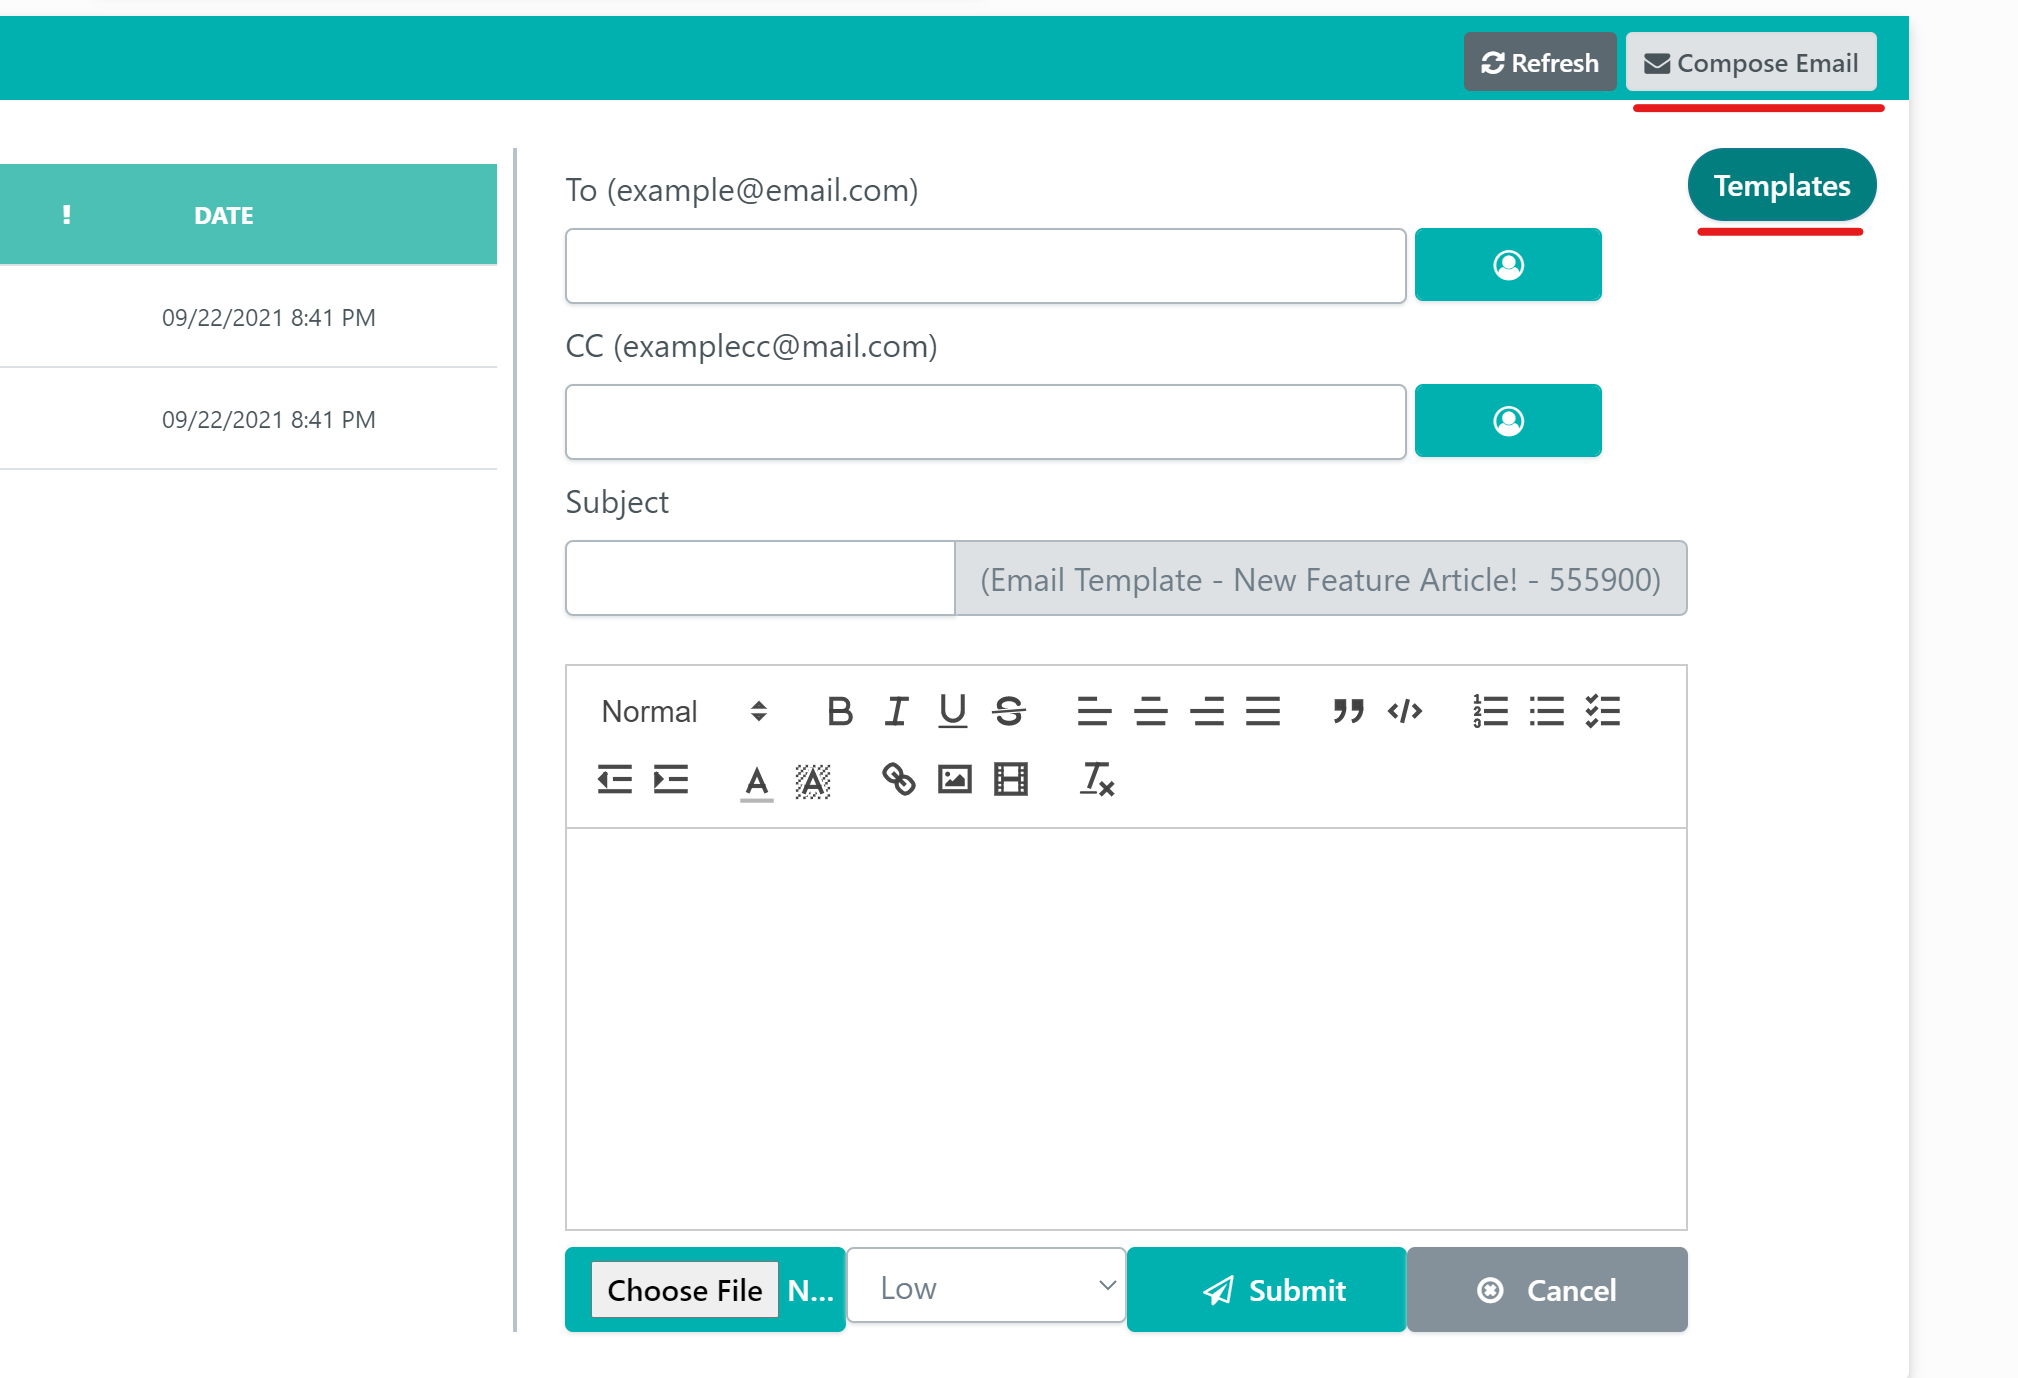Open the Templates button
2018x1378 pixels.
pyautogui.click(x=1781, y=185)
